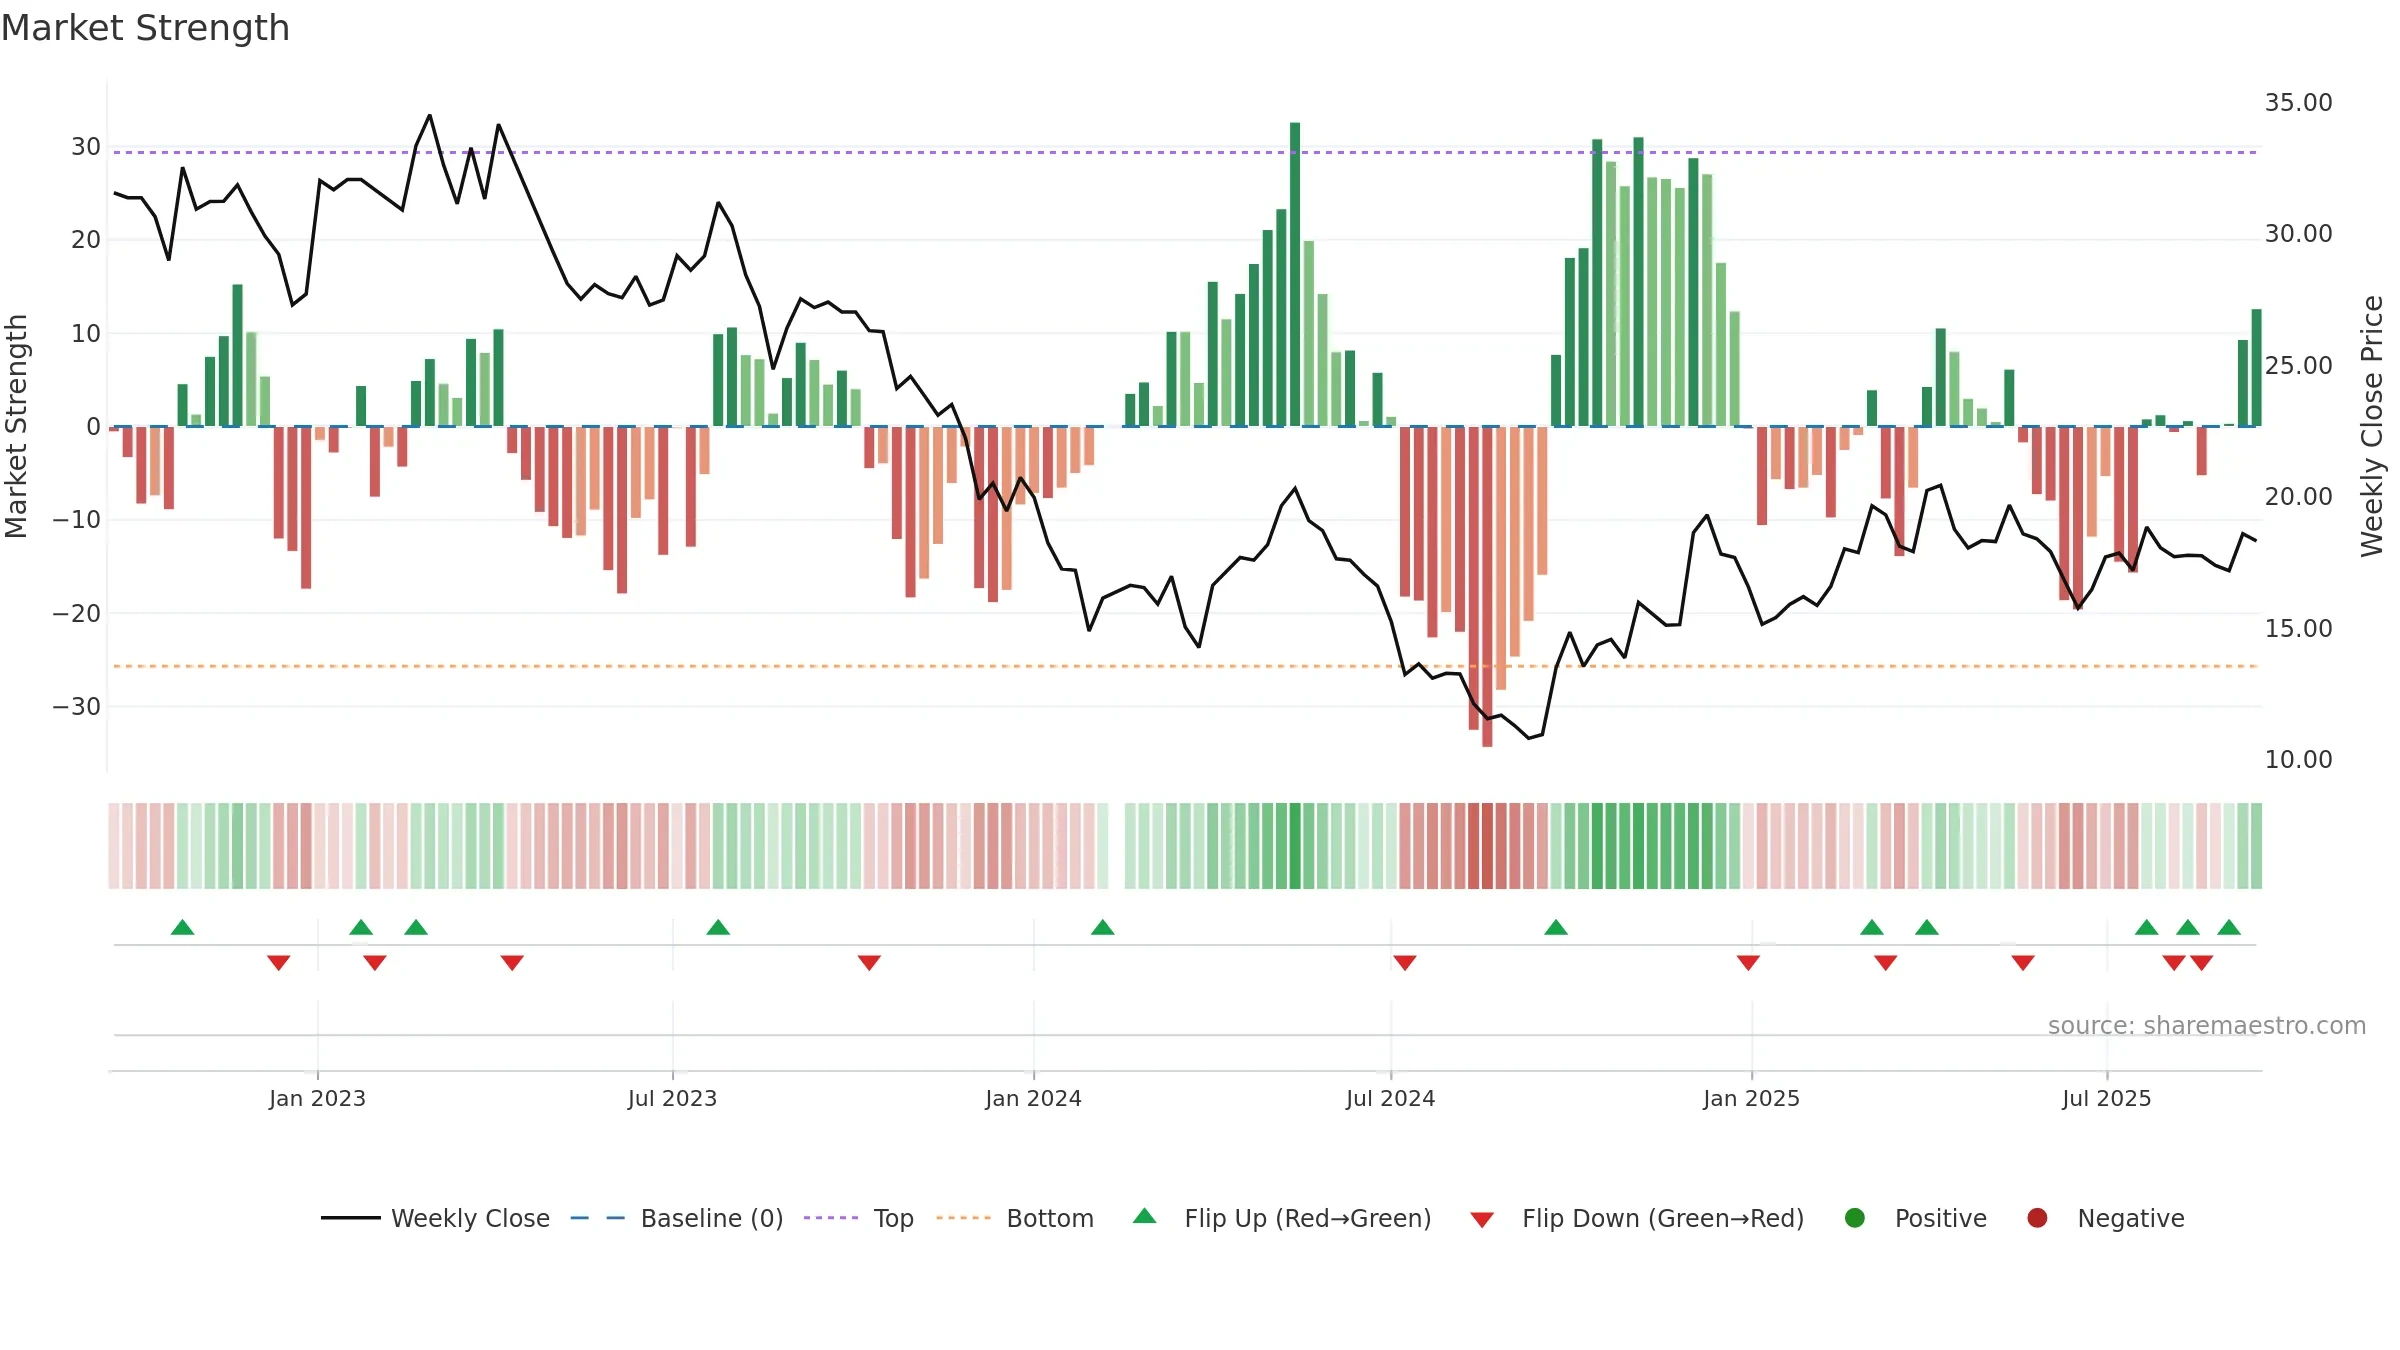Toggle the Weekly Close legend entry
This screenshot has height=1350, width=2400.
pos(435,1218)
